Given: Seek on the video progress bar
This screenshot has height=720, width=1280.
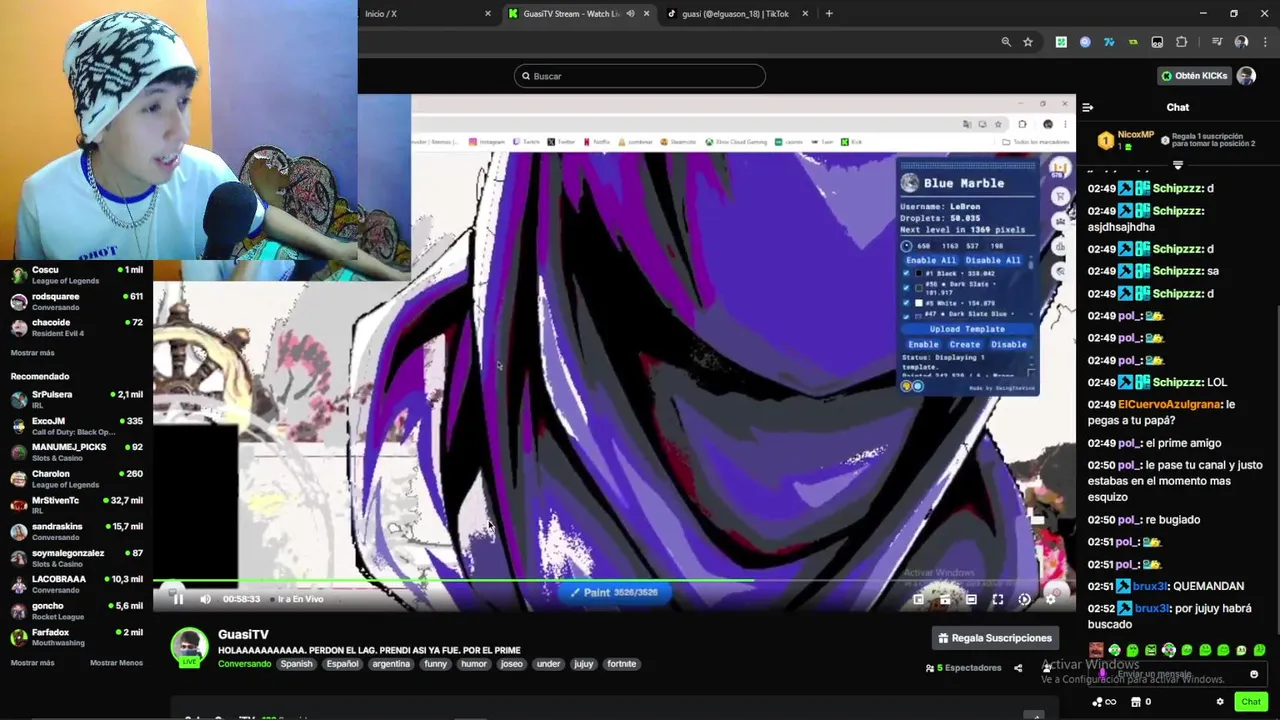Looking at the screenshot, I should pyautogui.click(x=614, y=581).
